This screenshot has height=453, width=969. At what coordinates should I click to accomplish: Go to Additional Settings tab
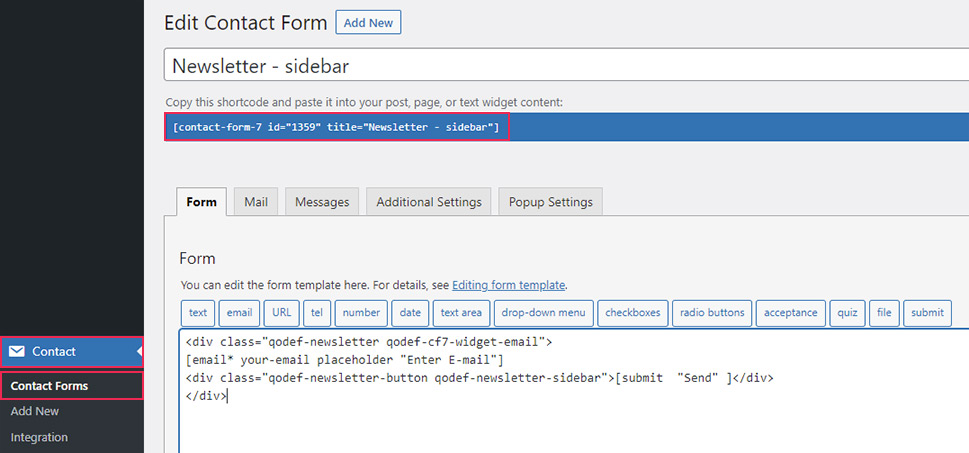(x=429, y=202)
